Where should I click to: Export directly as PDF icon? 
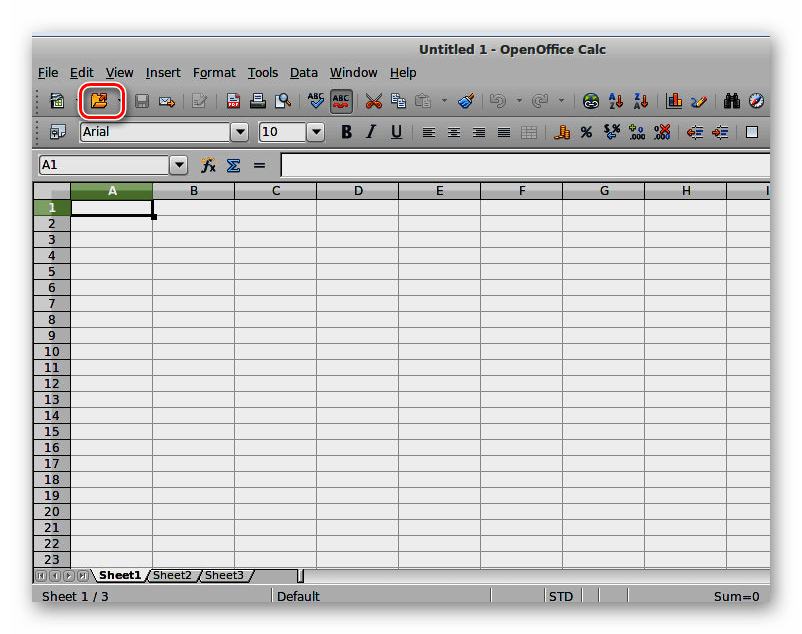coord(233,101)
